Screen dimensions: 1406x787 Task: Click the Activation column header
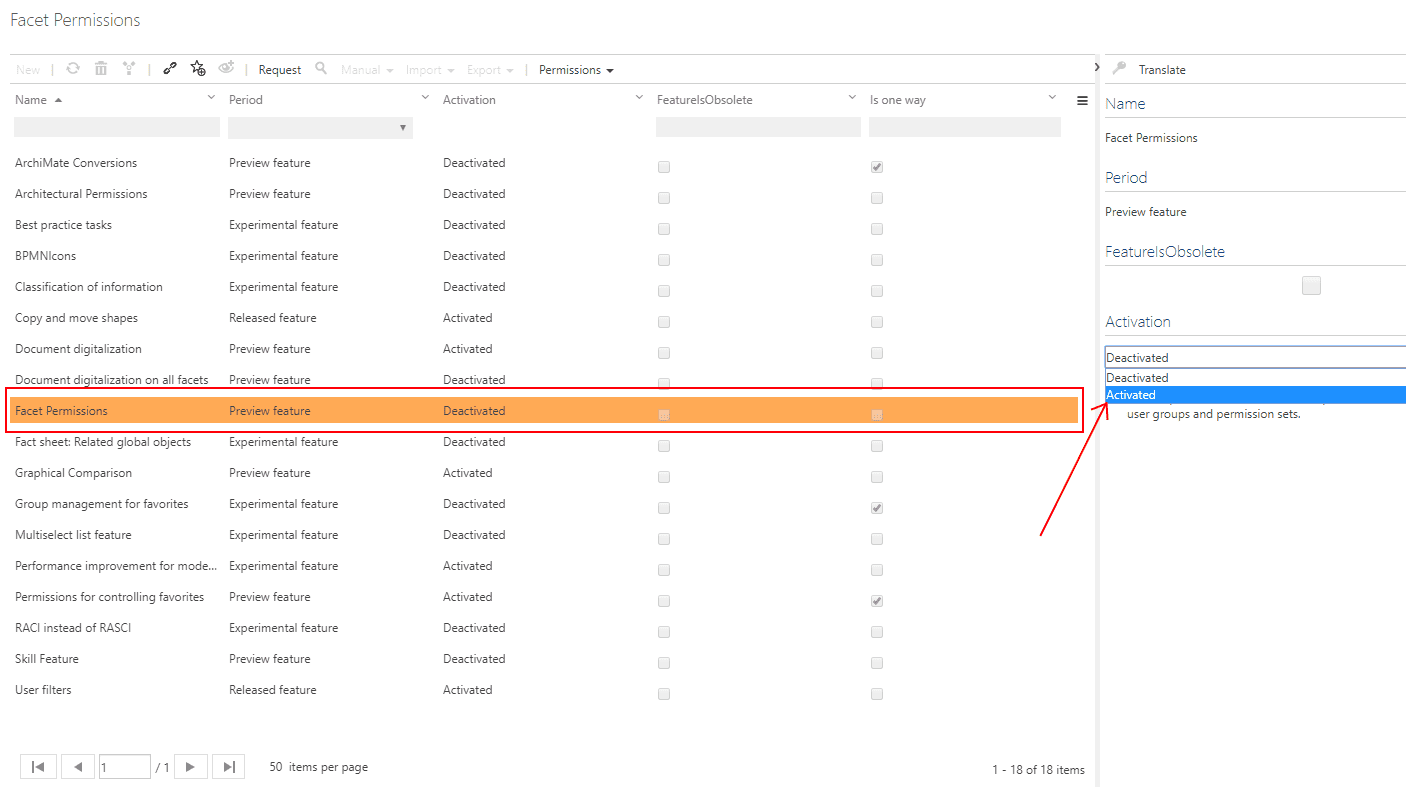click(469, 100)
